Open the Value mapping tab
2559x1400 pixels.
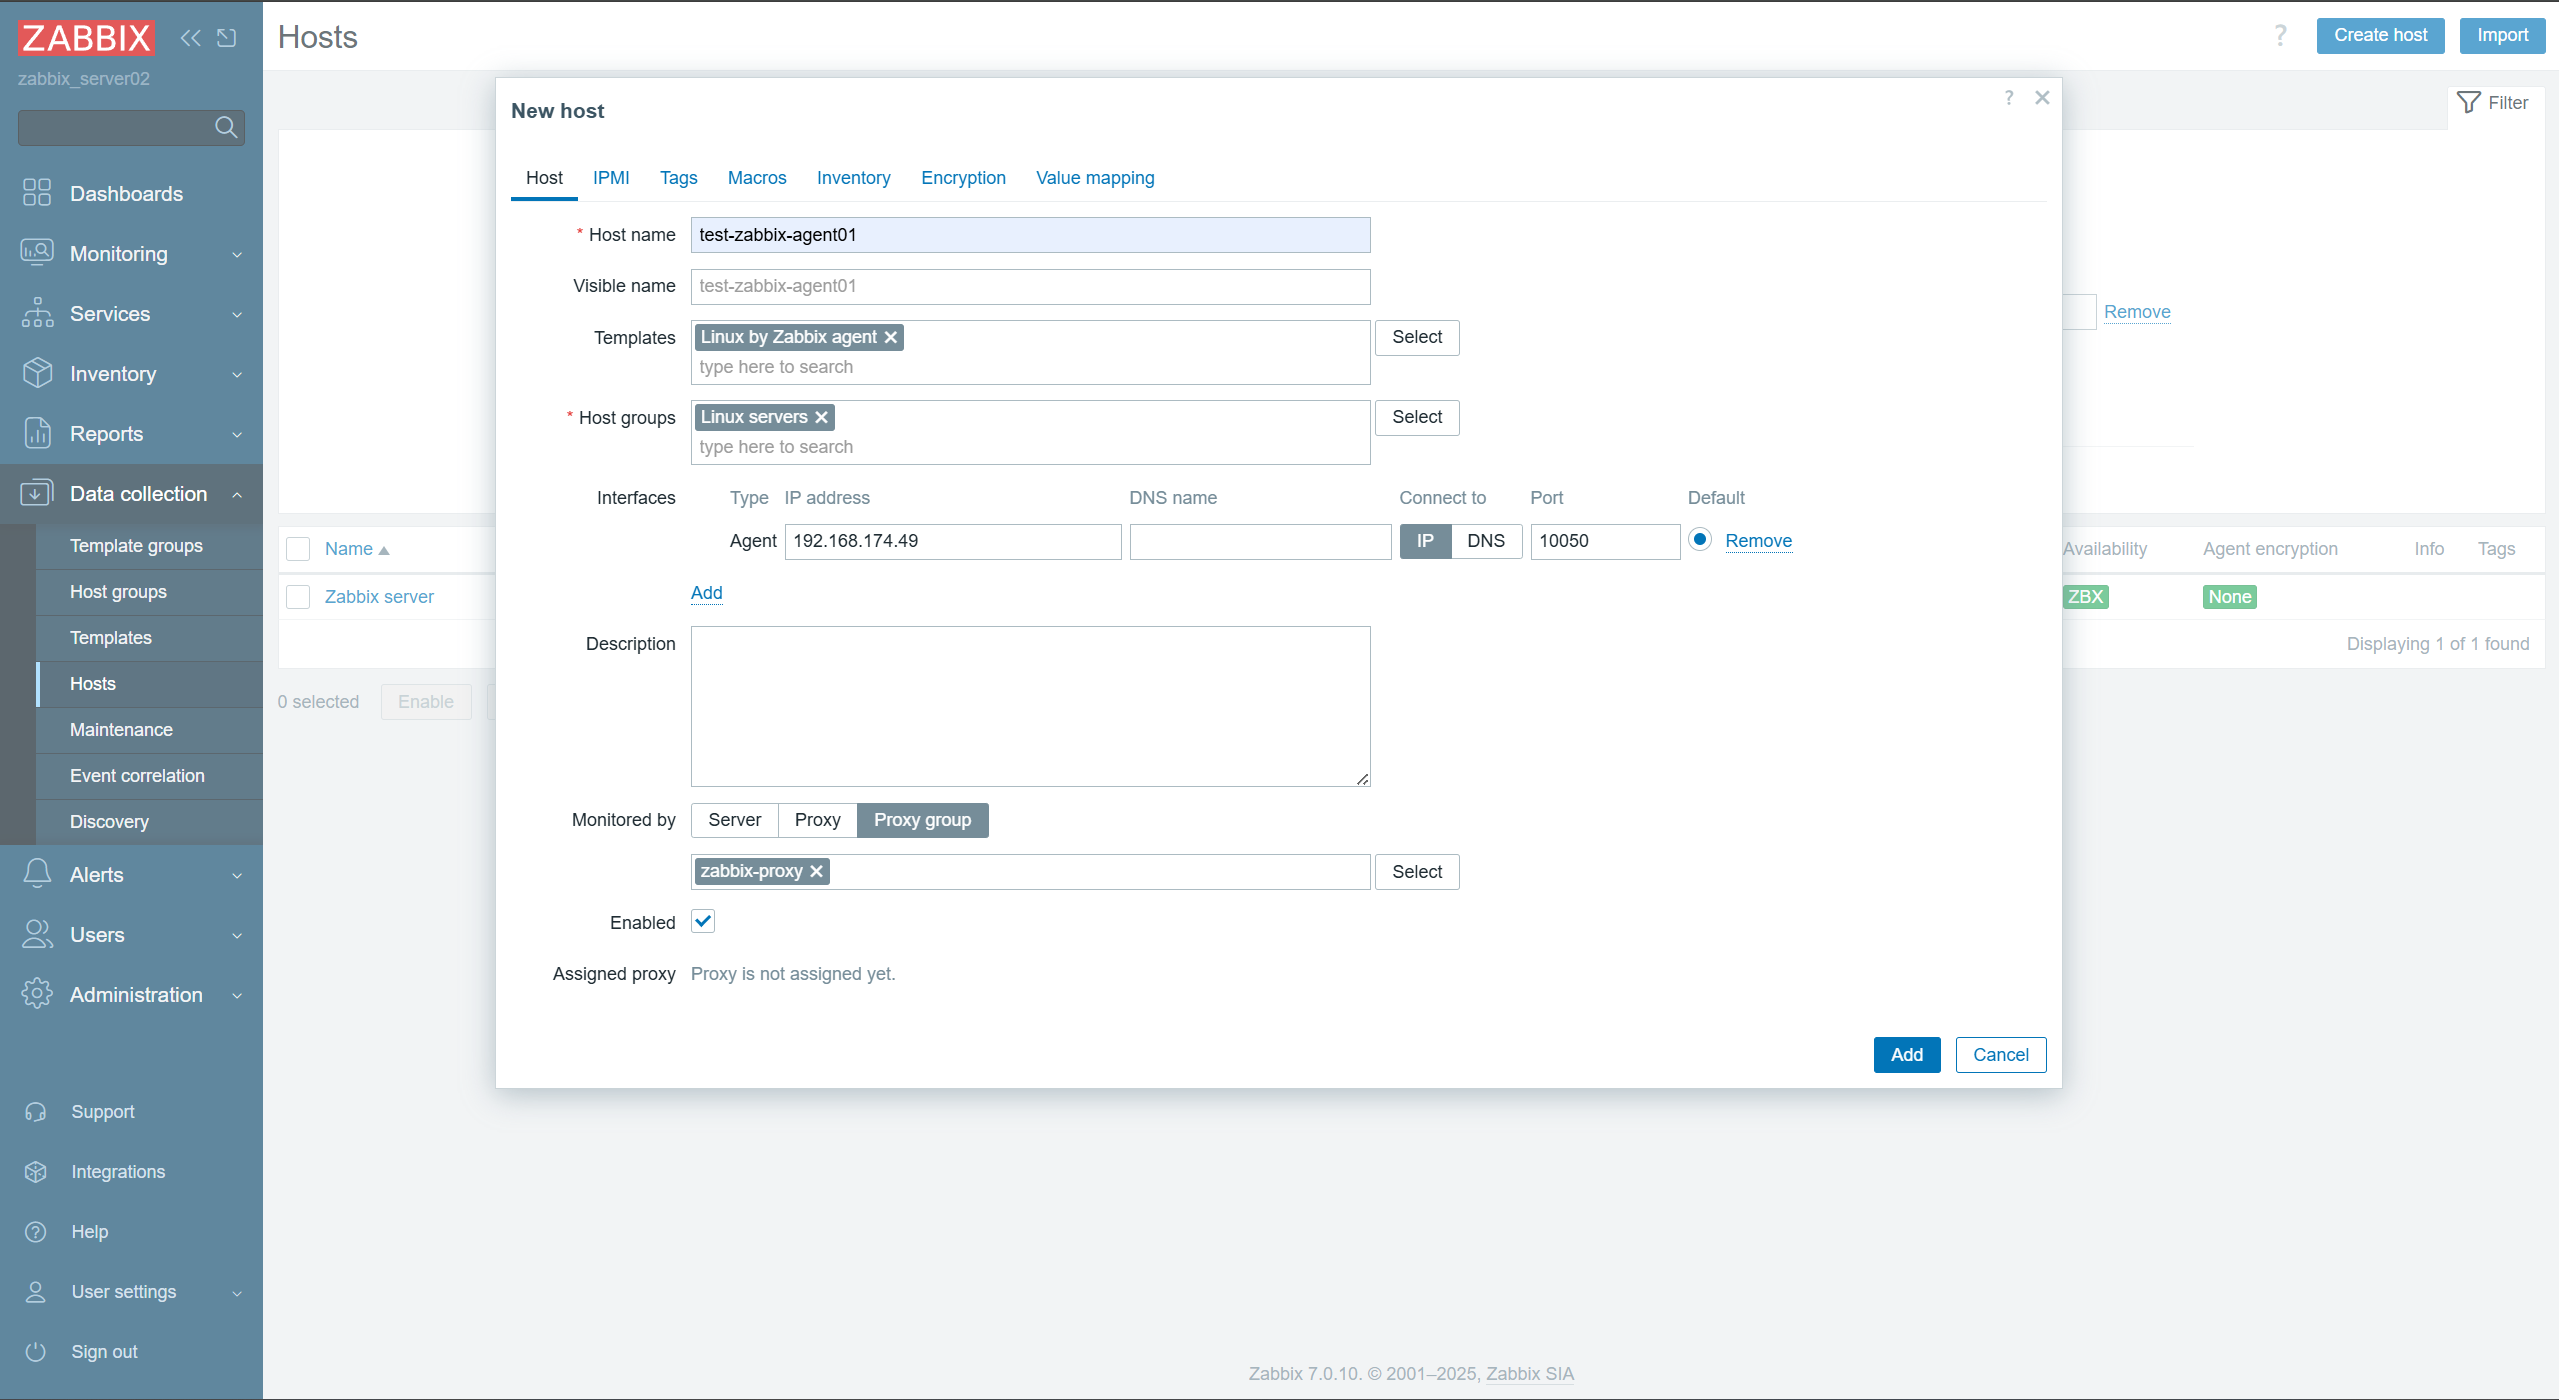[1095, 178]
